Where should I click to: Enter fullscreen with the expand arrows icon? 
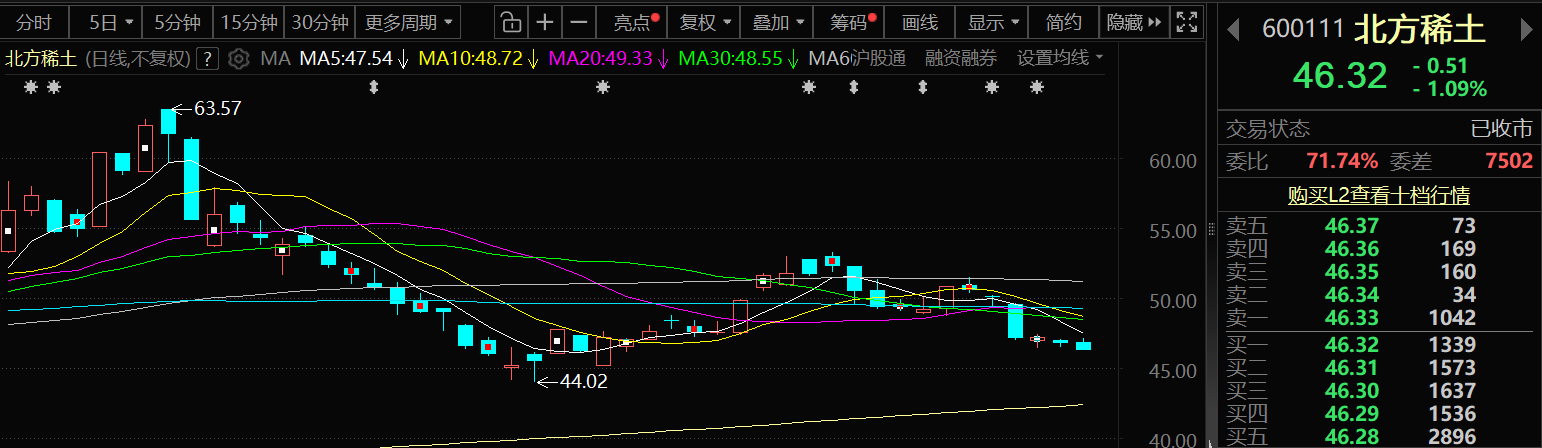1186,22
